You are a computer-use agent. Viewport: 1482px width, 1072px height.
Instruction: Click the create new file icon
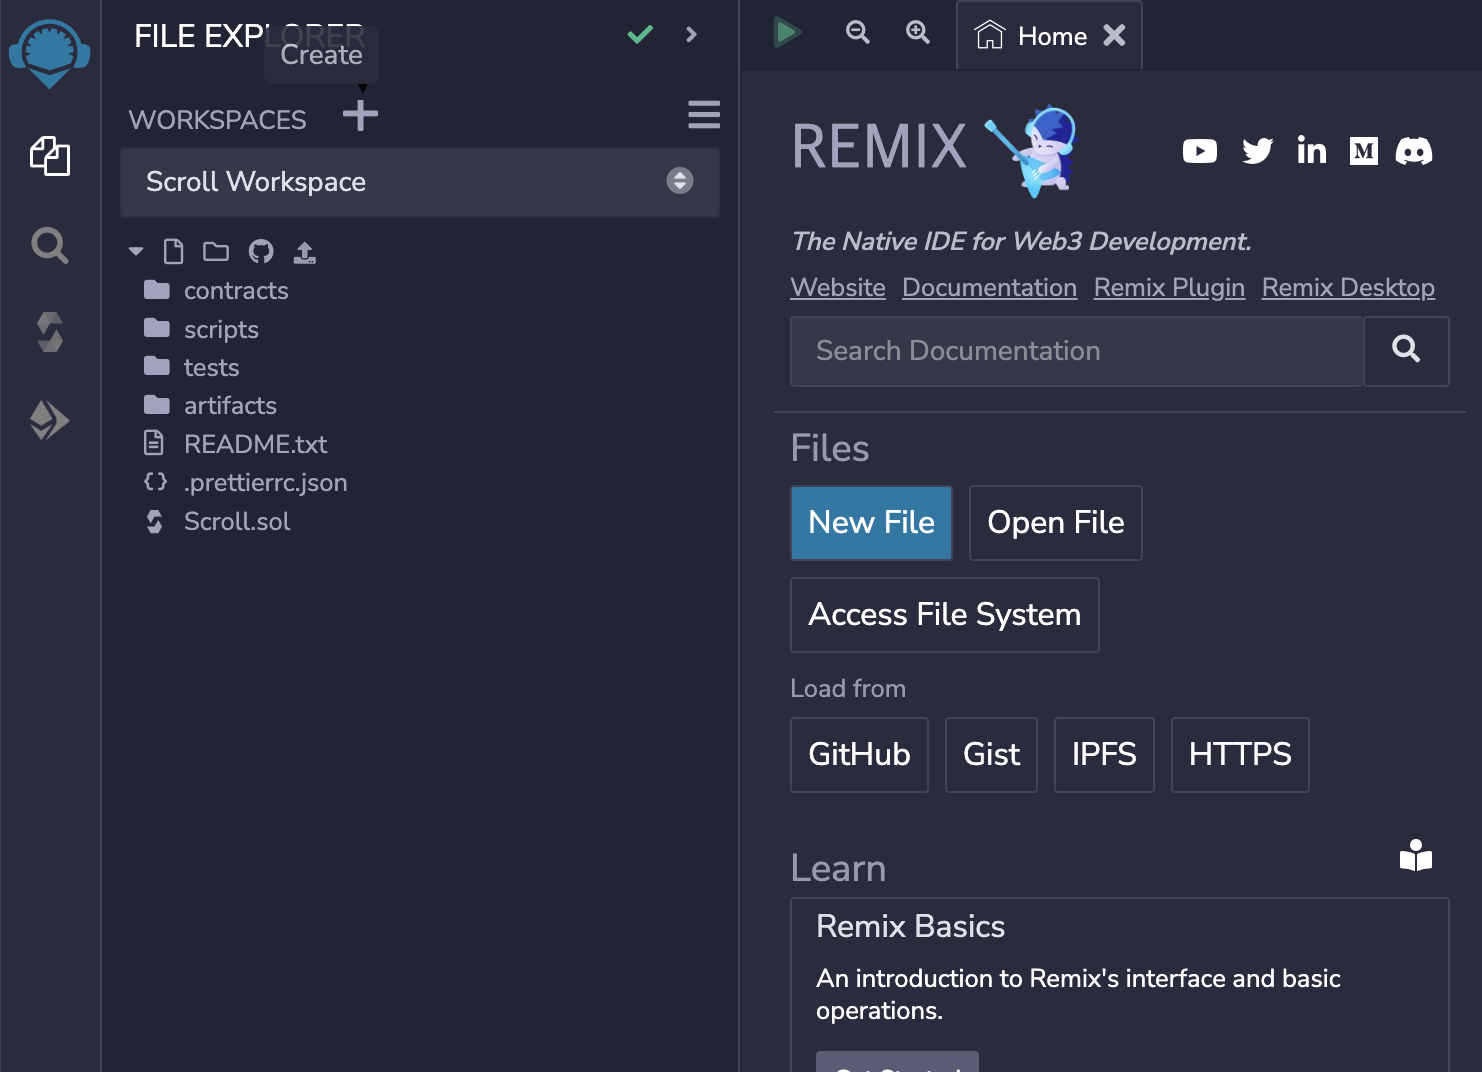coord(174,252)
